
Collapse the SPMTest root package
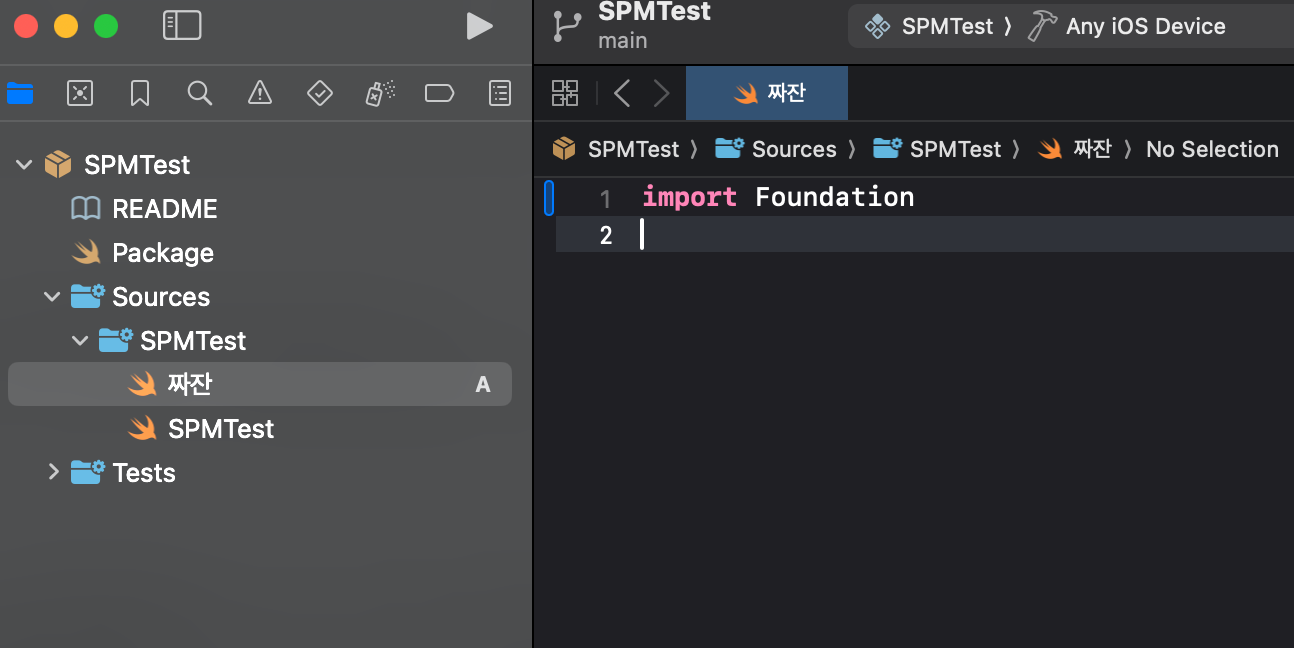coord(24,165)
